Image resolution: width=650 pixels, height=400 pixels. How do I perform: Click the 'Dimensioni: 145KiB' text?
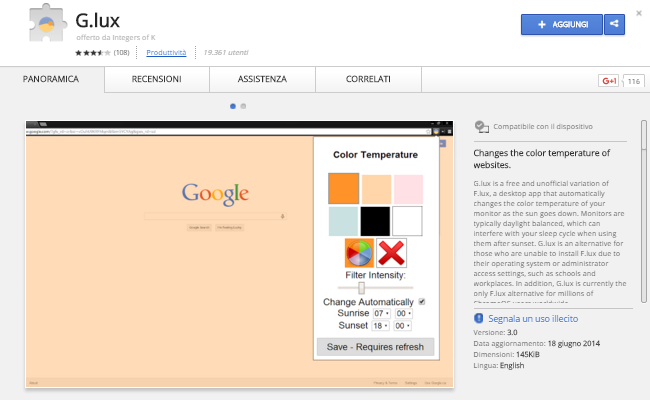[506, 354]
